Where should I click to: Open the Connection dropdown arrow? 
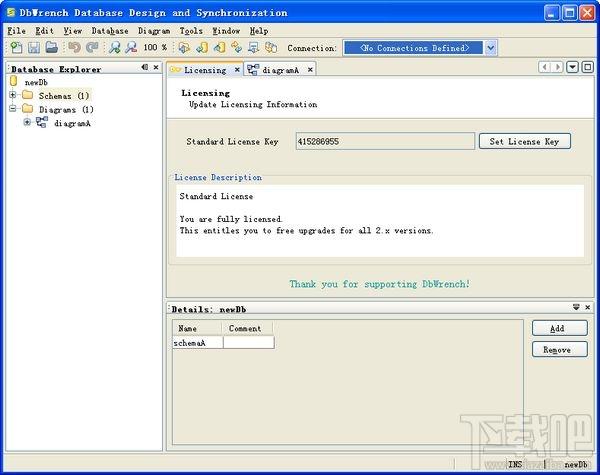(x=491, y=48)
